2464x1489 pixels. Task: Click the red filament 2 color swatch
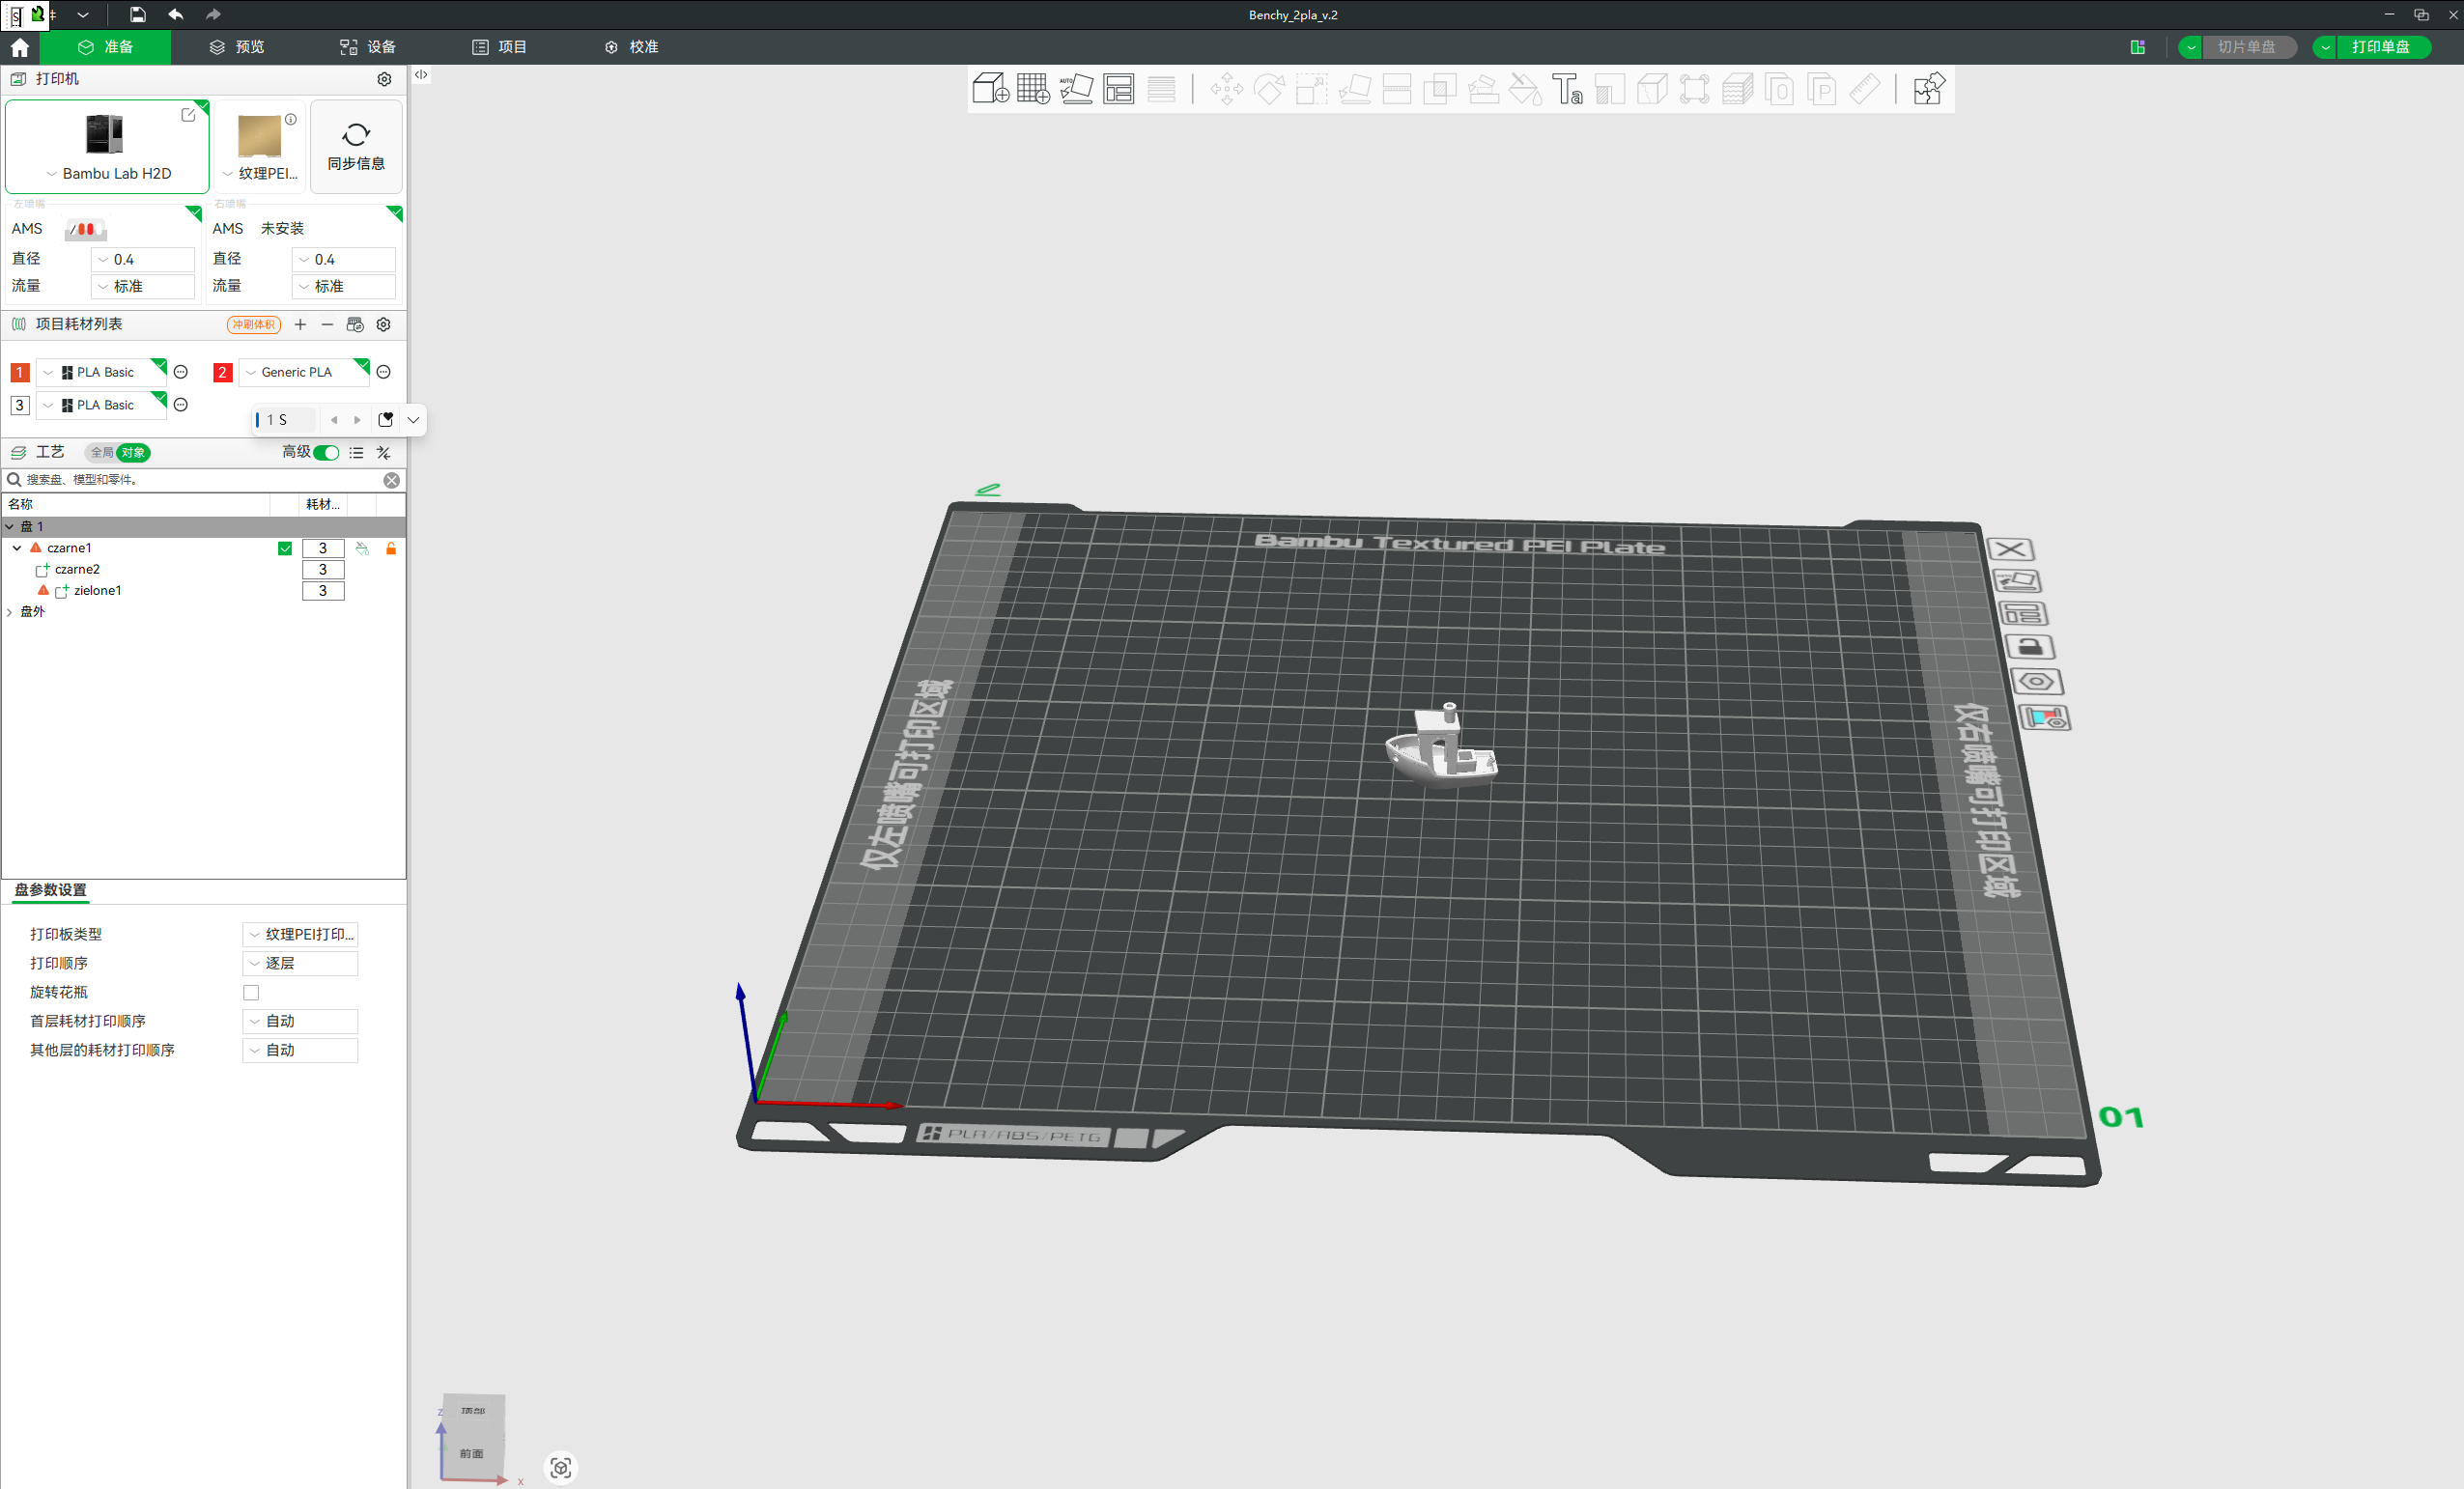coord(222,372)
